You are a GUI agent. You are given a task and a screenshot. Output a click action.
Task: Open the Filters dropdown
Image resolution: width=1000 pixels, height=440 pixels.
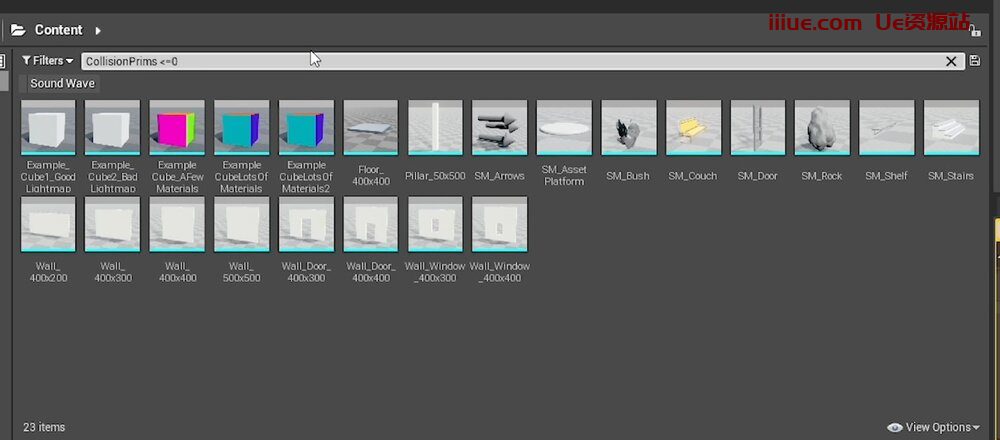(47, 61)
